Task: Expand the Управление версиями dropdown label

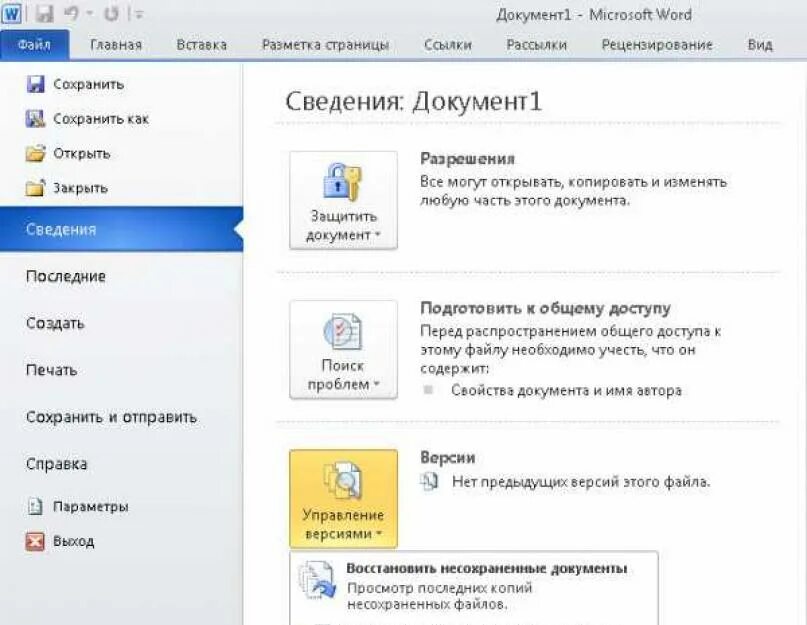Action: (343, 524)
